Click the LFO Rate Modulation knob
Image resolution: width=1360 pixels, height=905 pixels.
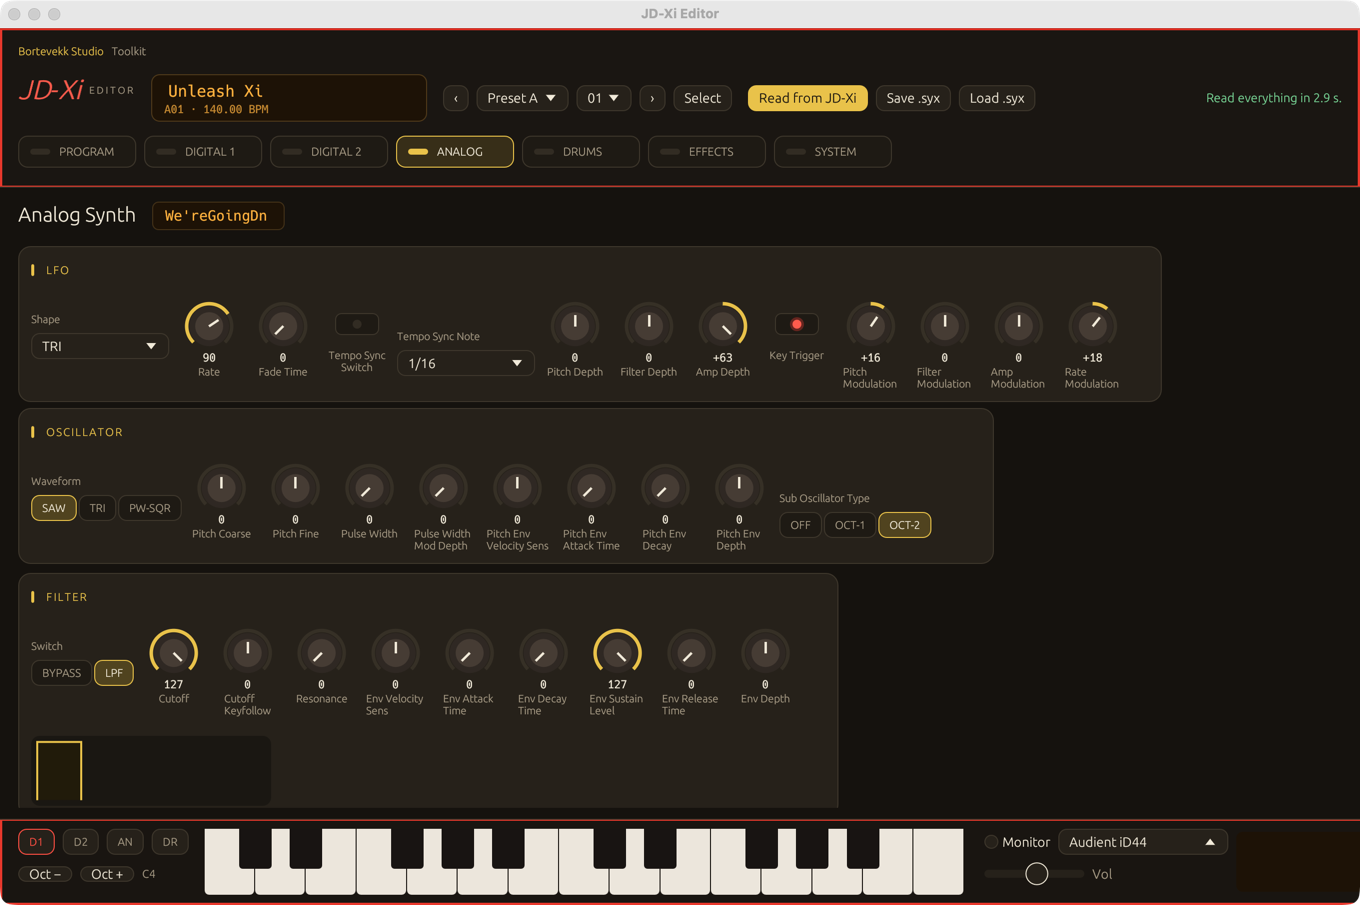pyautogui.click(x=1093, y=325)
